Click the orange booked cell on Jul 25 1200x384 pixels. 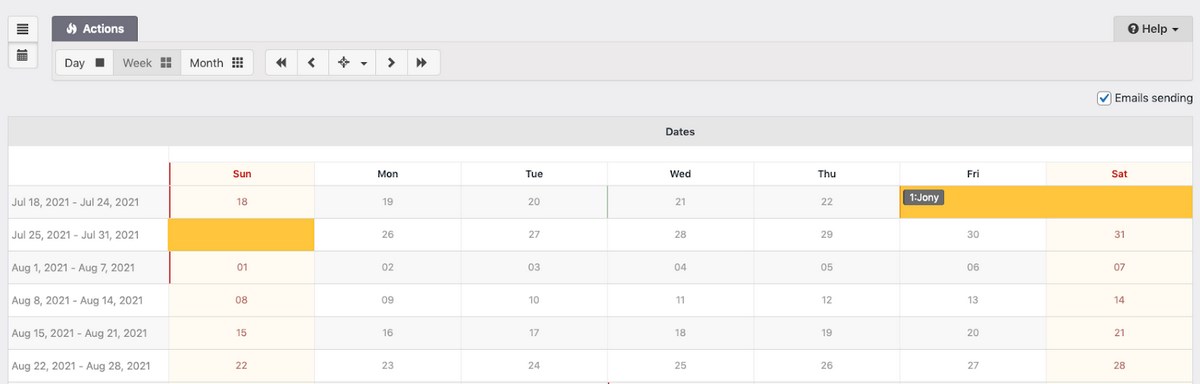pyautogui.click(x=241, y=235)
